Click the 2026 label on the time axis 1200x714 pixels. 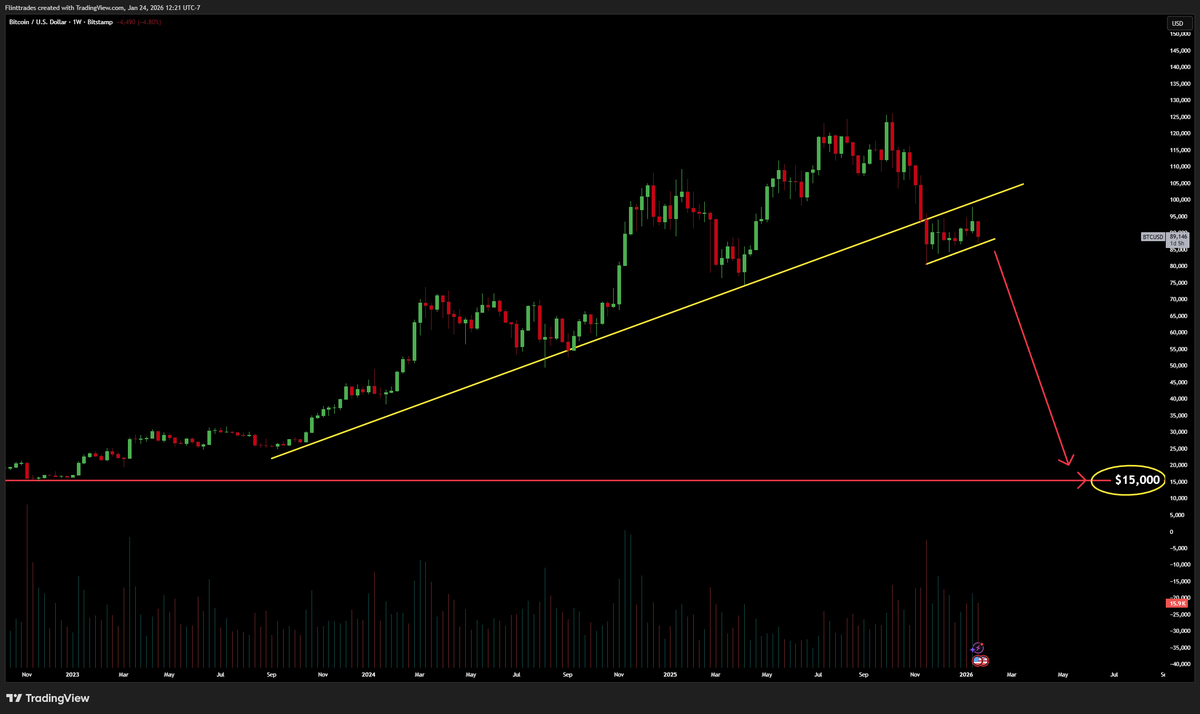(x=965, y=676)
